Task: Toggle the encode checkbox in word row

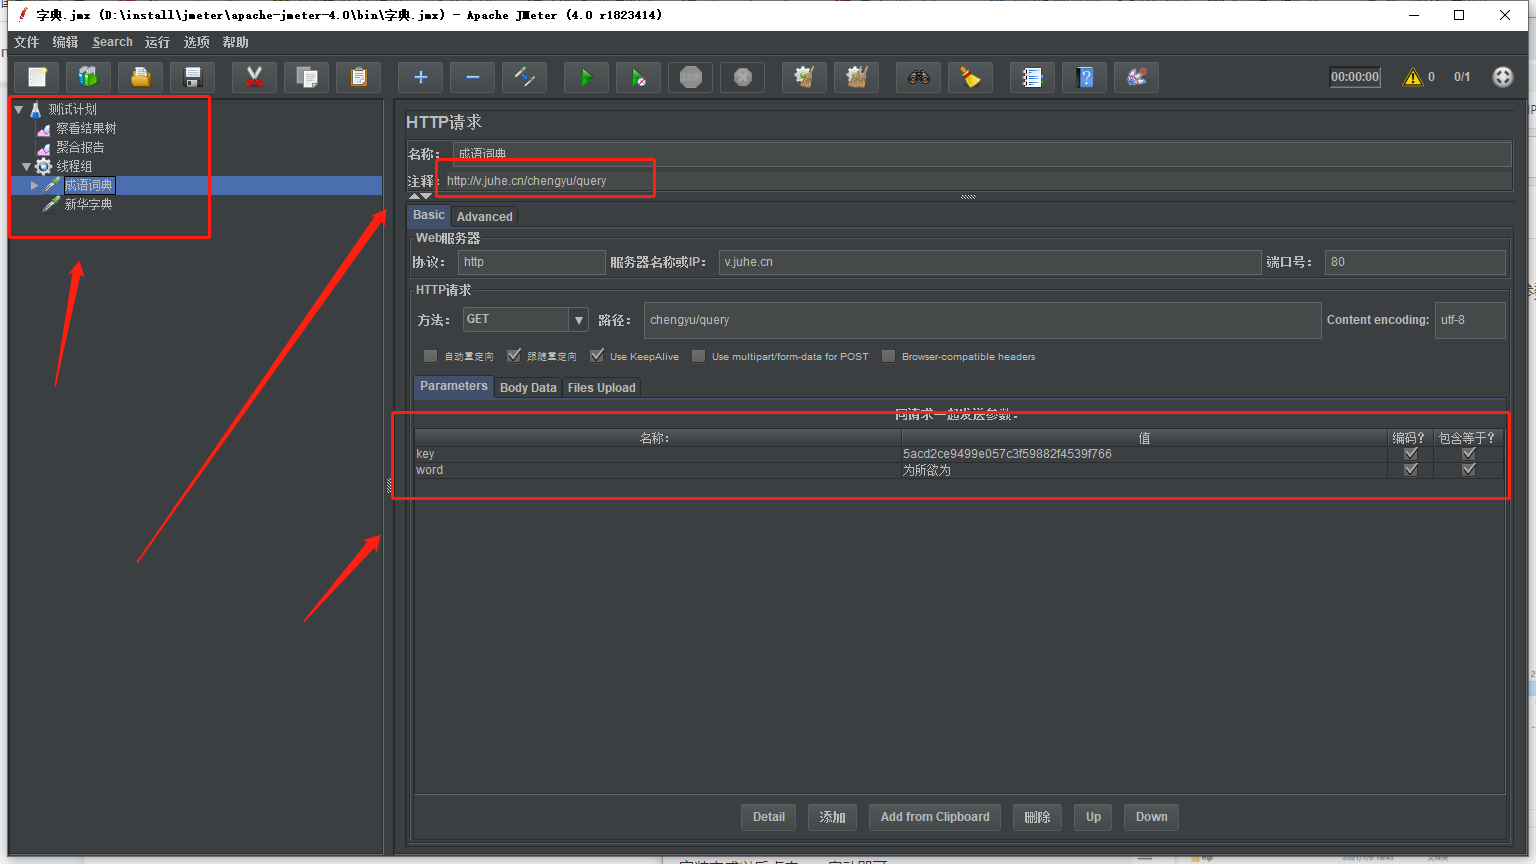Action: pyautogui.click(x=1411, y=470)
